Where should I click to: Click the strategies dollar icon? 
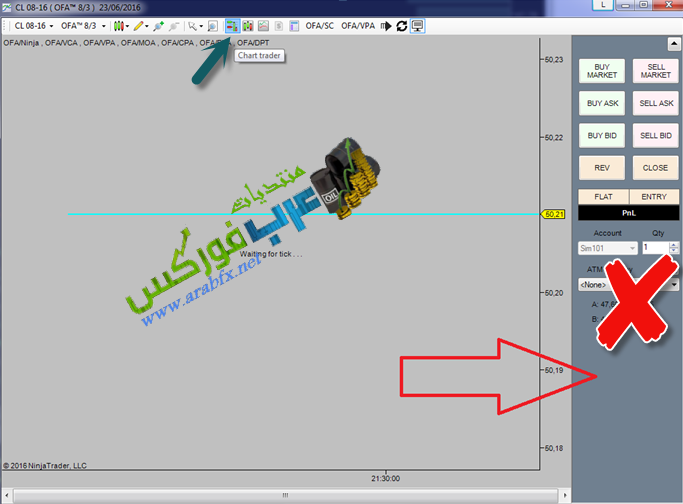coord(279,26)
